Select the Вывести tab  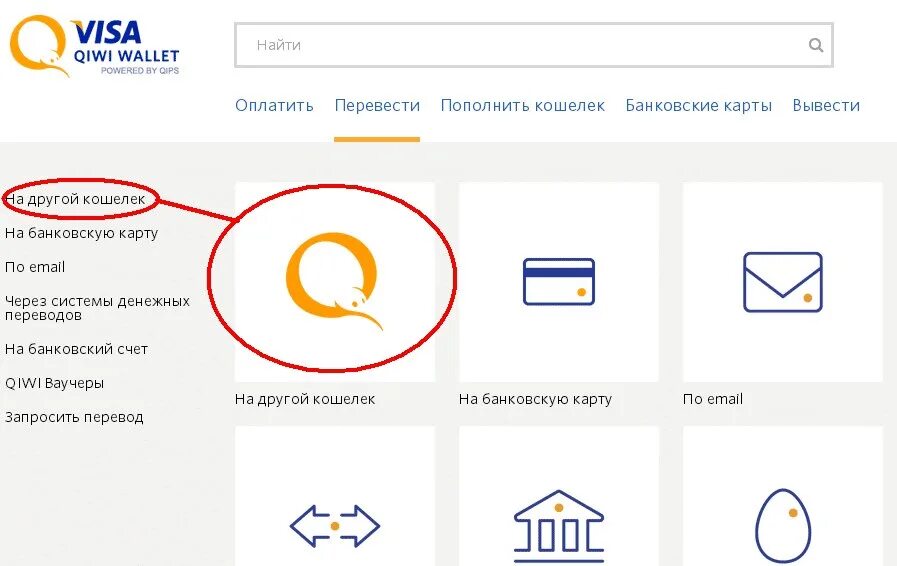click(826, 105)
